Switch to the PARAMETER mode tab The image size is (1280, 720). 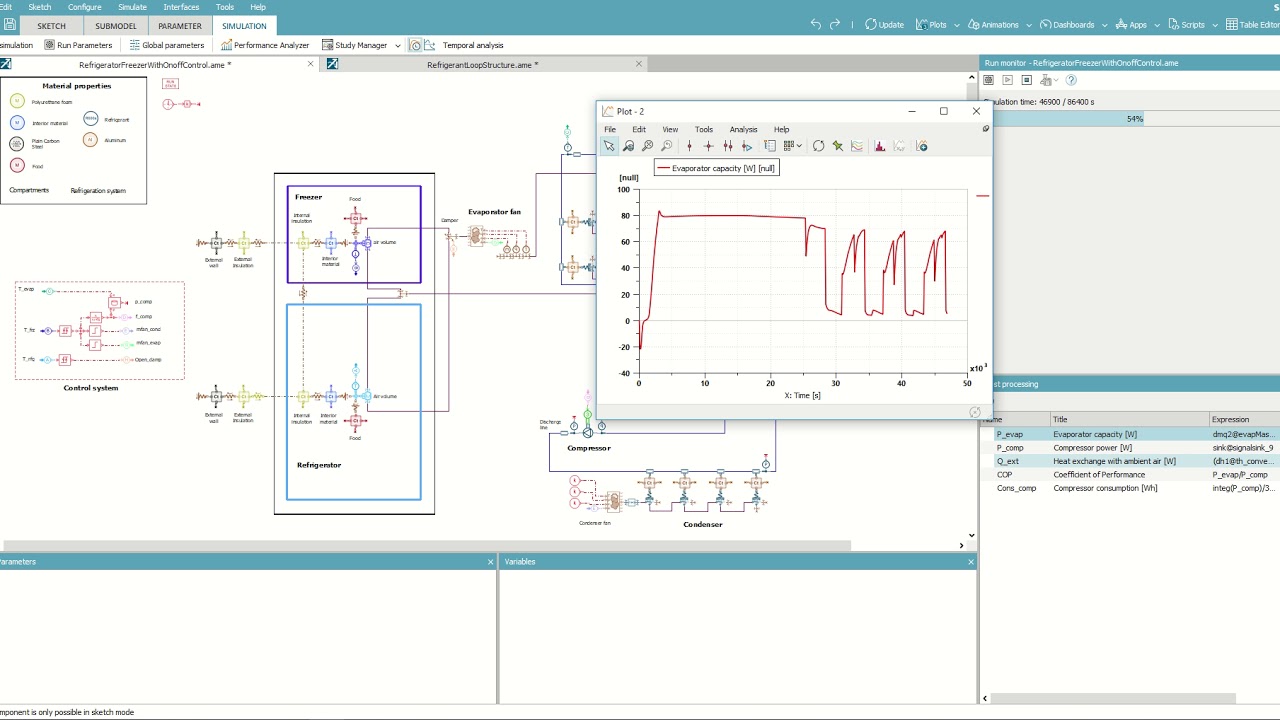pos(180,26)
